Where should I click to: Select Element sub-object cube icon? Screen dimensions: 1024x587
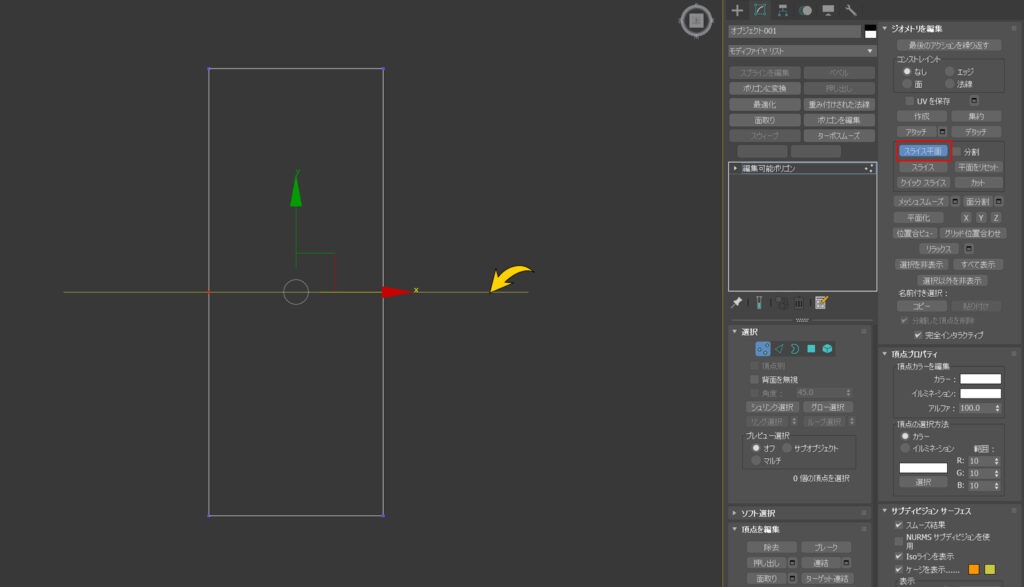tap(827, 349)
